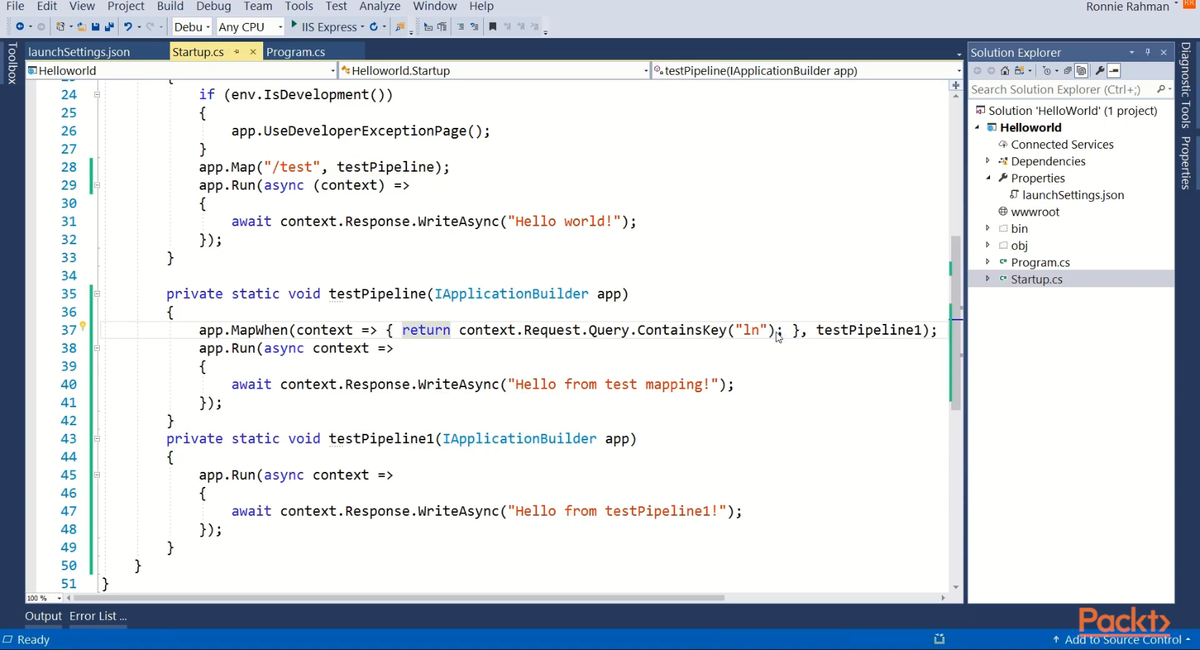This screenshot has height=650, width=1200.
Task: Save the current file with the floppy icon
Action: coord(96,26)
